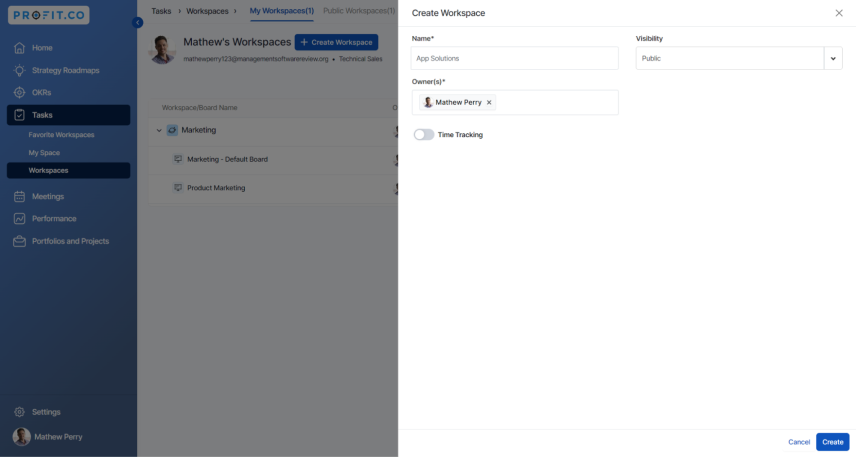Click the Tasks breadcrumb link
Image resolution: width=856 pixels, height=457 pixels.
tap(161, 11)
